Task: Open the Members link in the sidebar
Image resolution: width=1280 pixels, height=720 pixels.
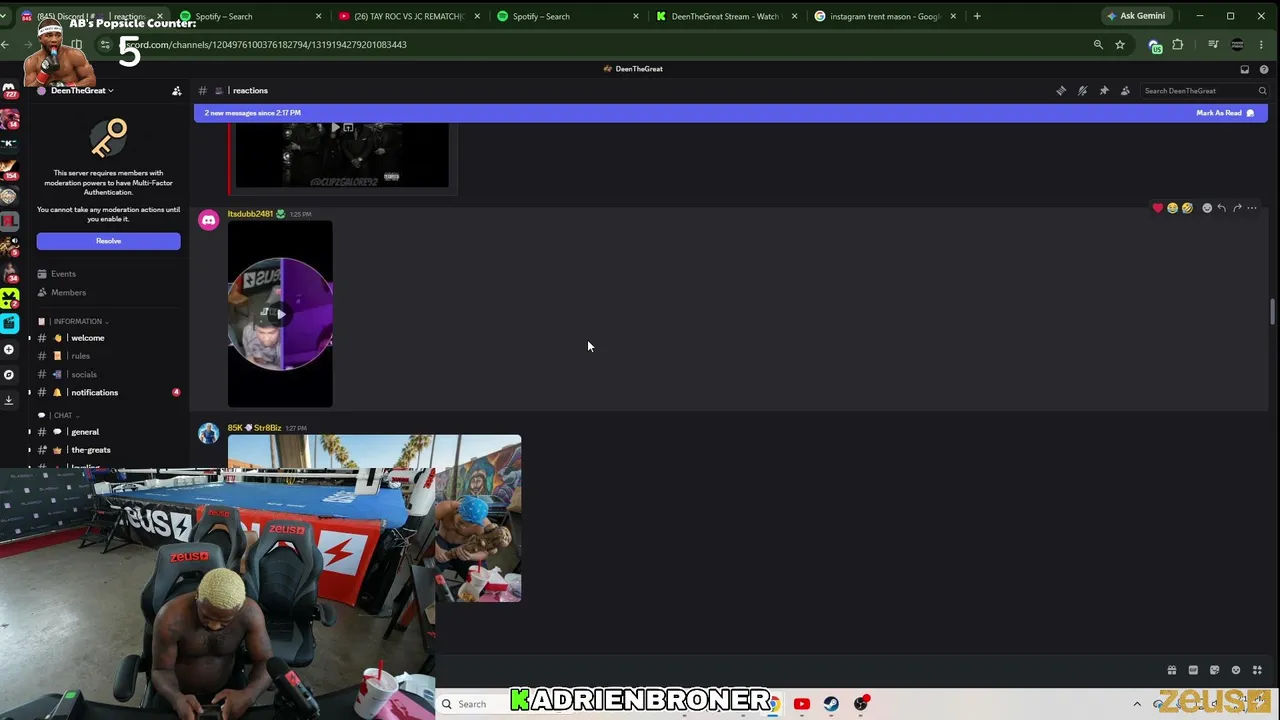Action: coord(68,293)
